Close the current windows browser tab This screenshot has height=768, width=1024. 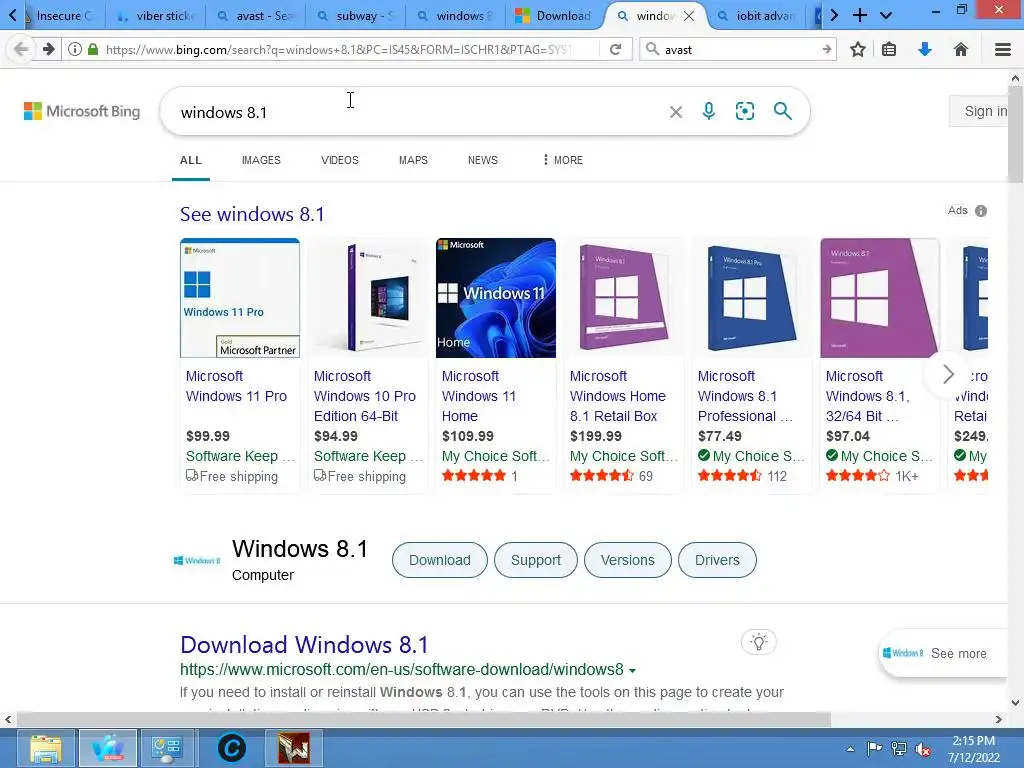pyautogui.click(x=689, y=16)
